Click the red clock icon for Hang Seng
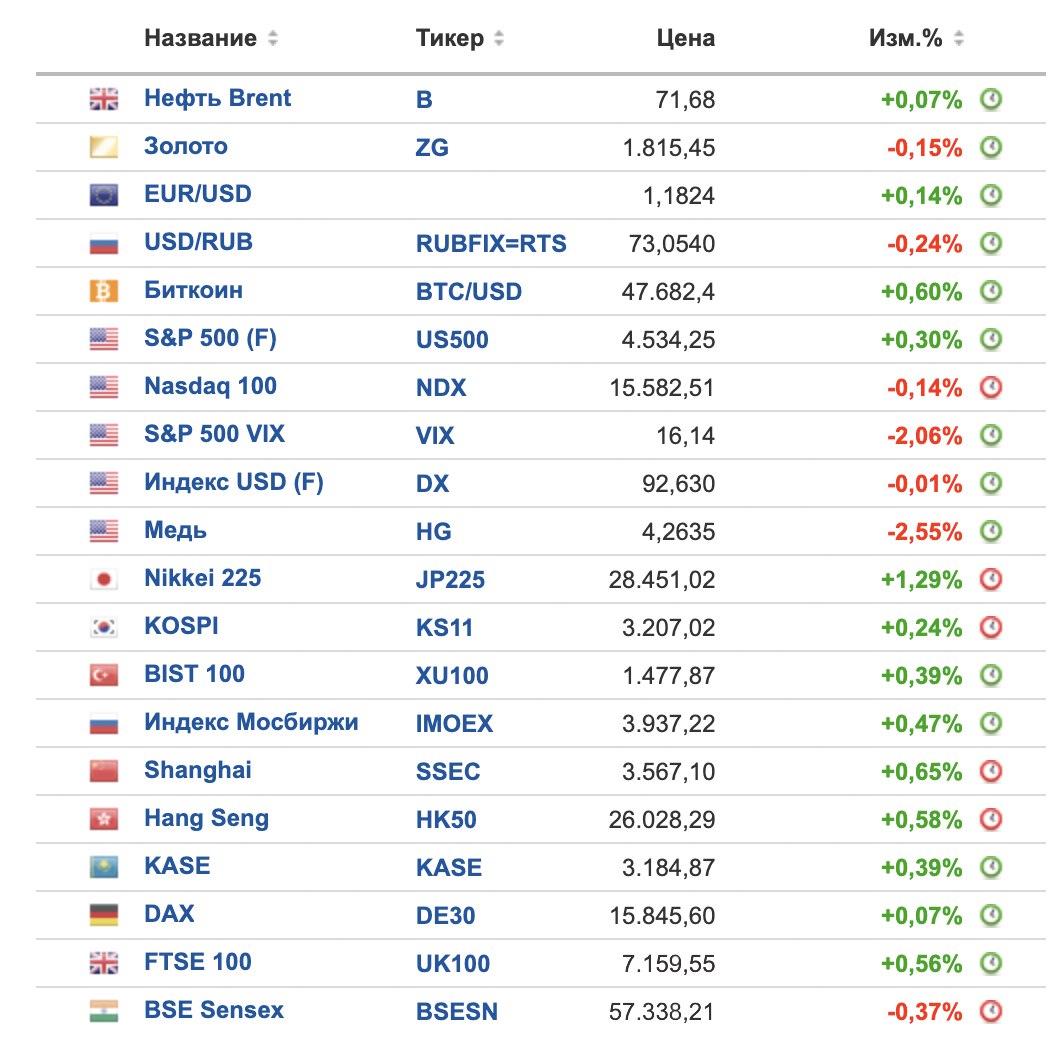1058x1044 pixels. click(990, 819)
